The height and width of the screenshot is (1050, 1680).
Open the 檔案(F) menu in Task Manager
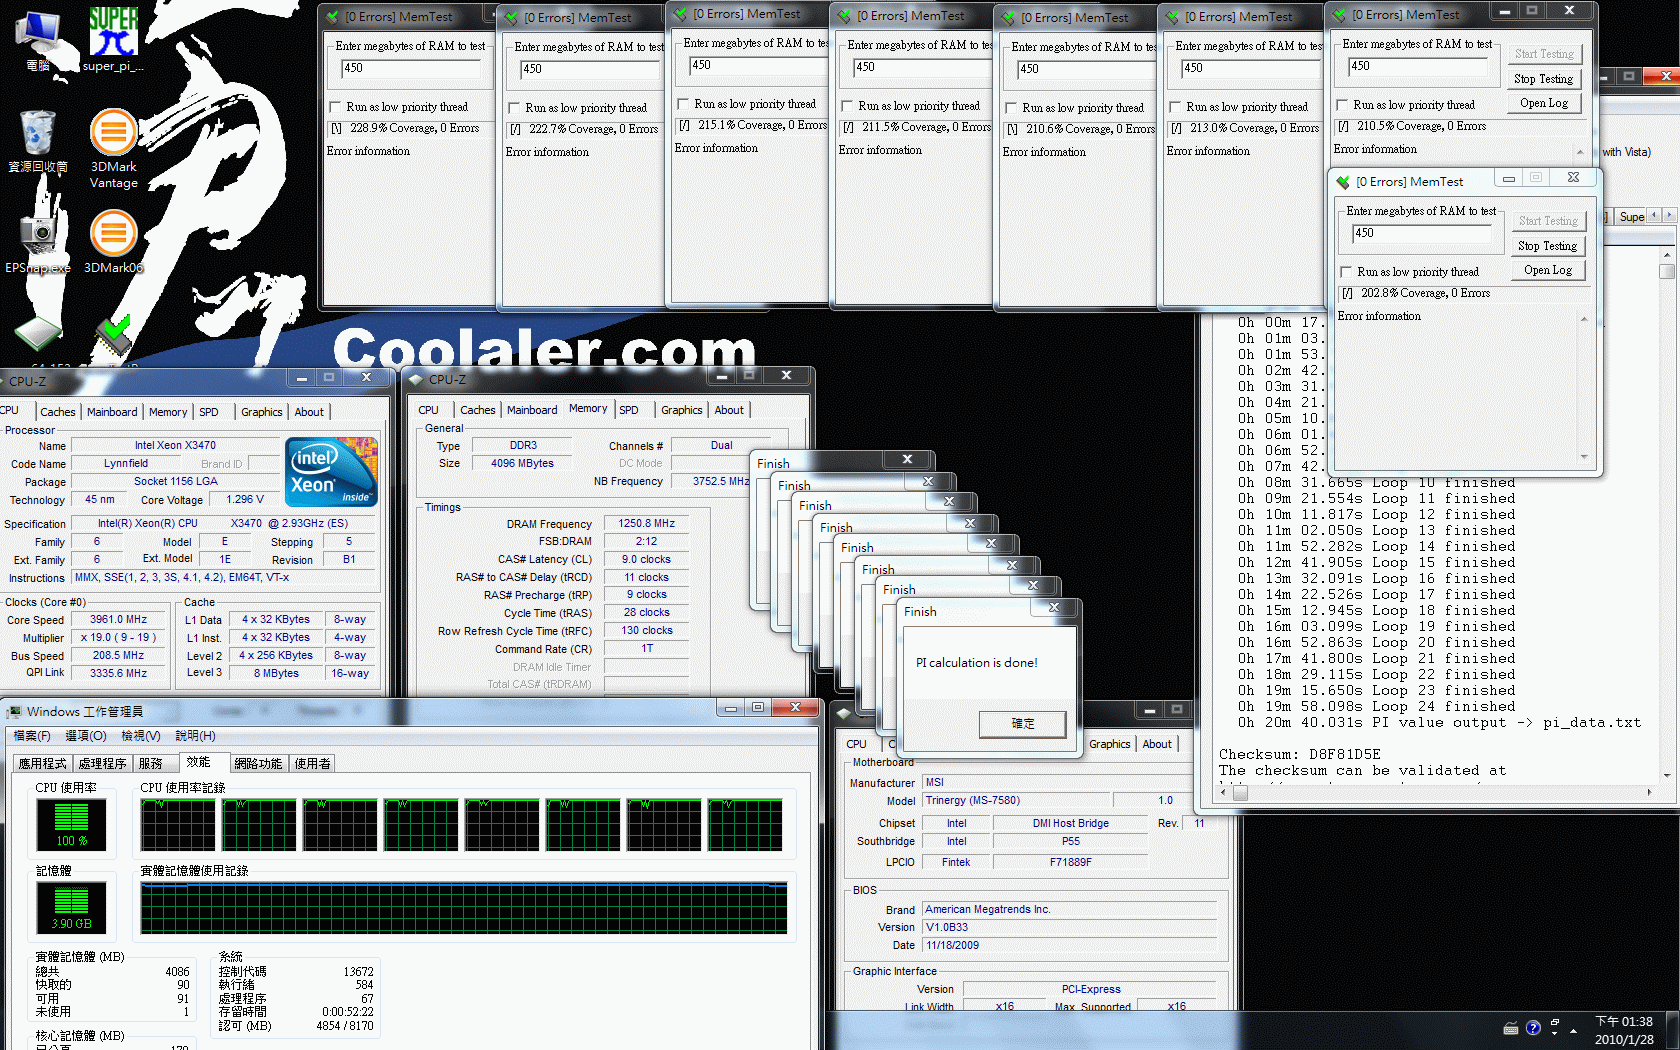tap(32, 736)
